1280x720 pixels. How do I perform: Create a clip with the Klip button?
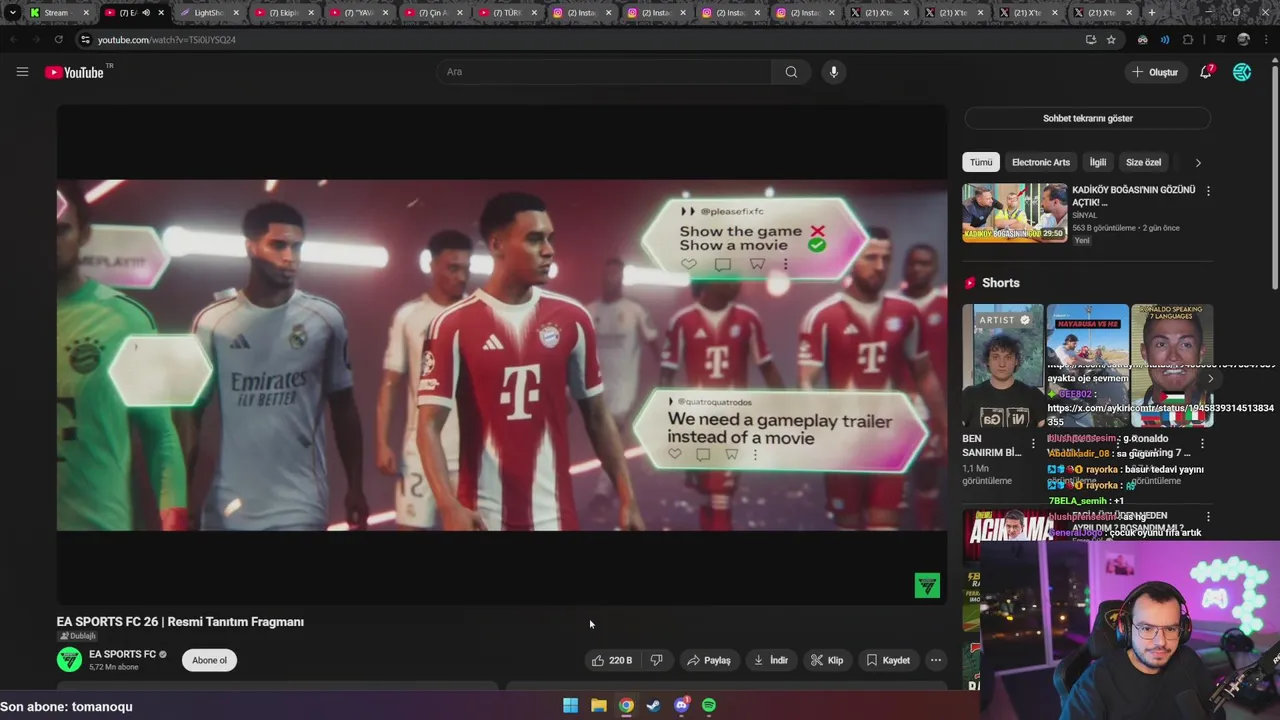pos(827,660)
